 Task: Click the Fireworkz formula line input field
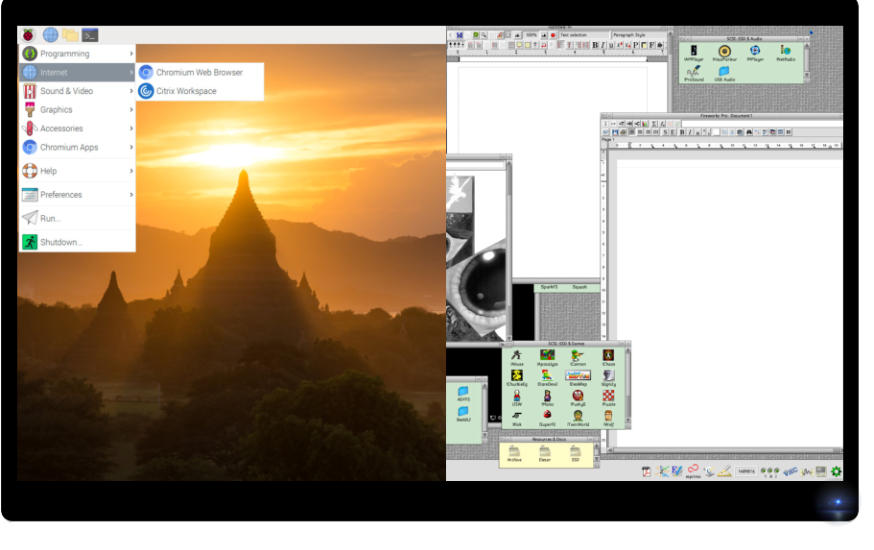[761, 124]
